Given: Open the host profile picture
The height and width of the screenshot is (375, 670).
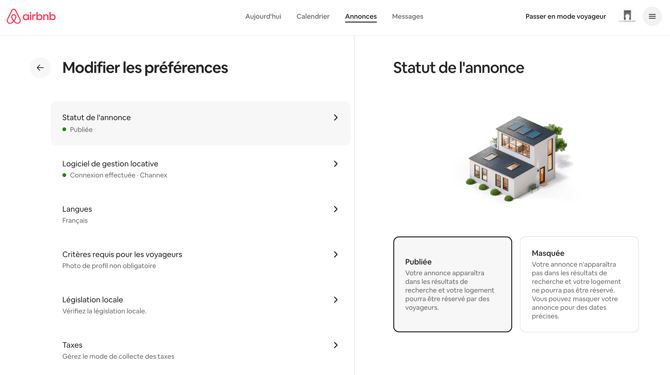Looking at the screenshot, I should (x=627, y=16).
